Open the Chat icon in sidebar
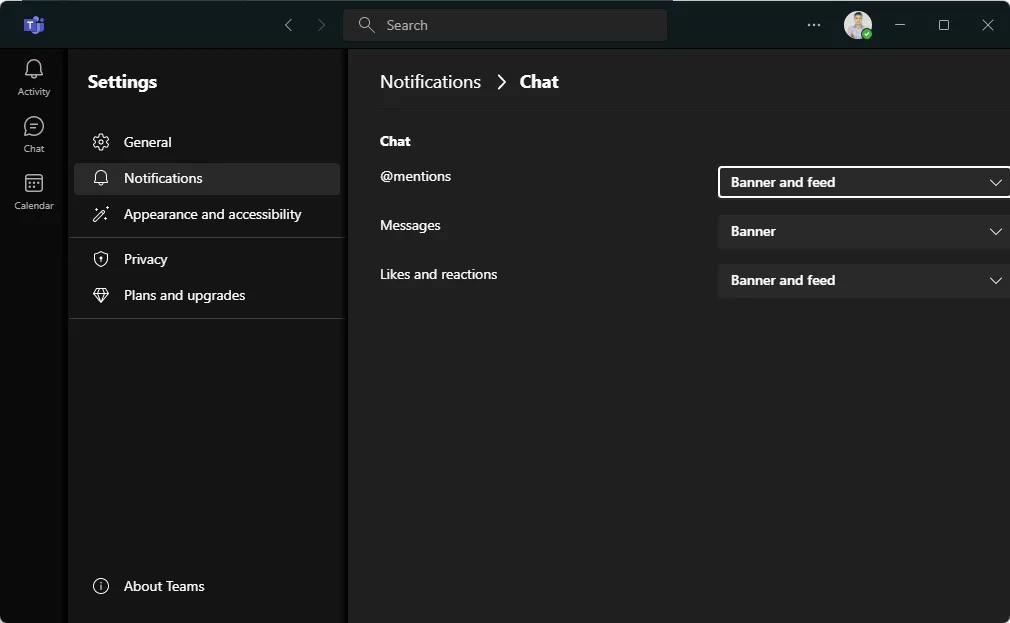Screen dimensions: 1010x623 (x=34, y=133)
